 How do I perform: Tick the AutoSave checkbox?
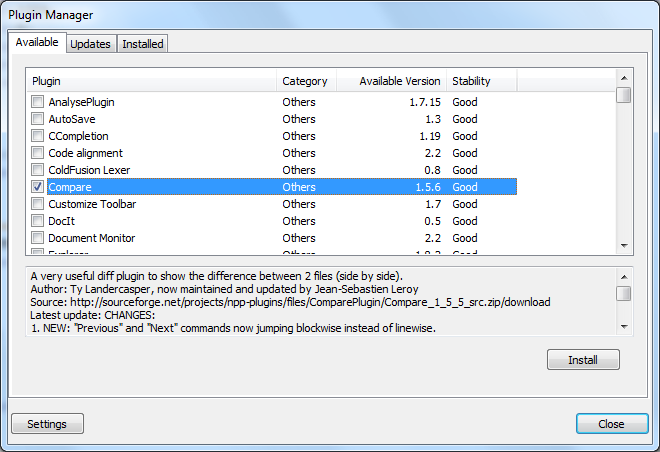(37, 118)
